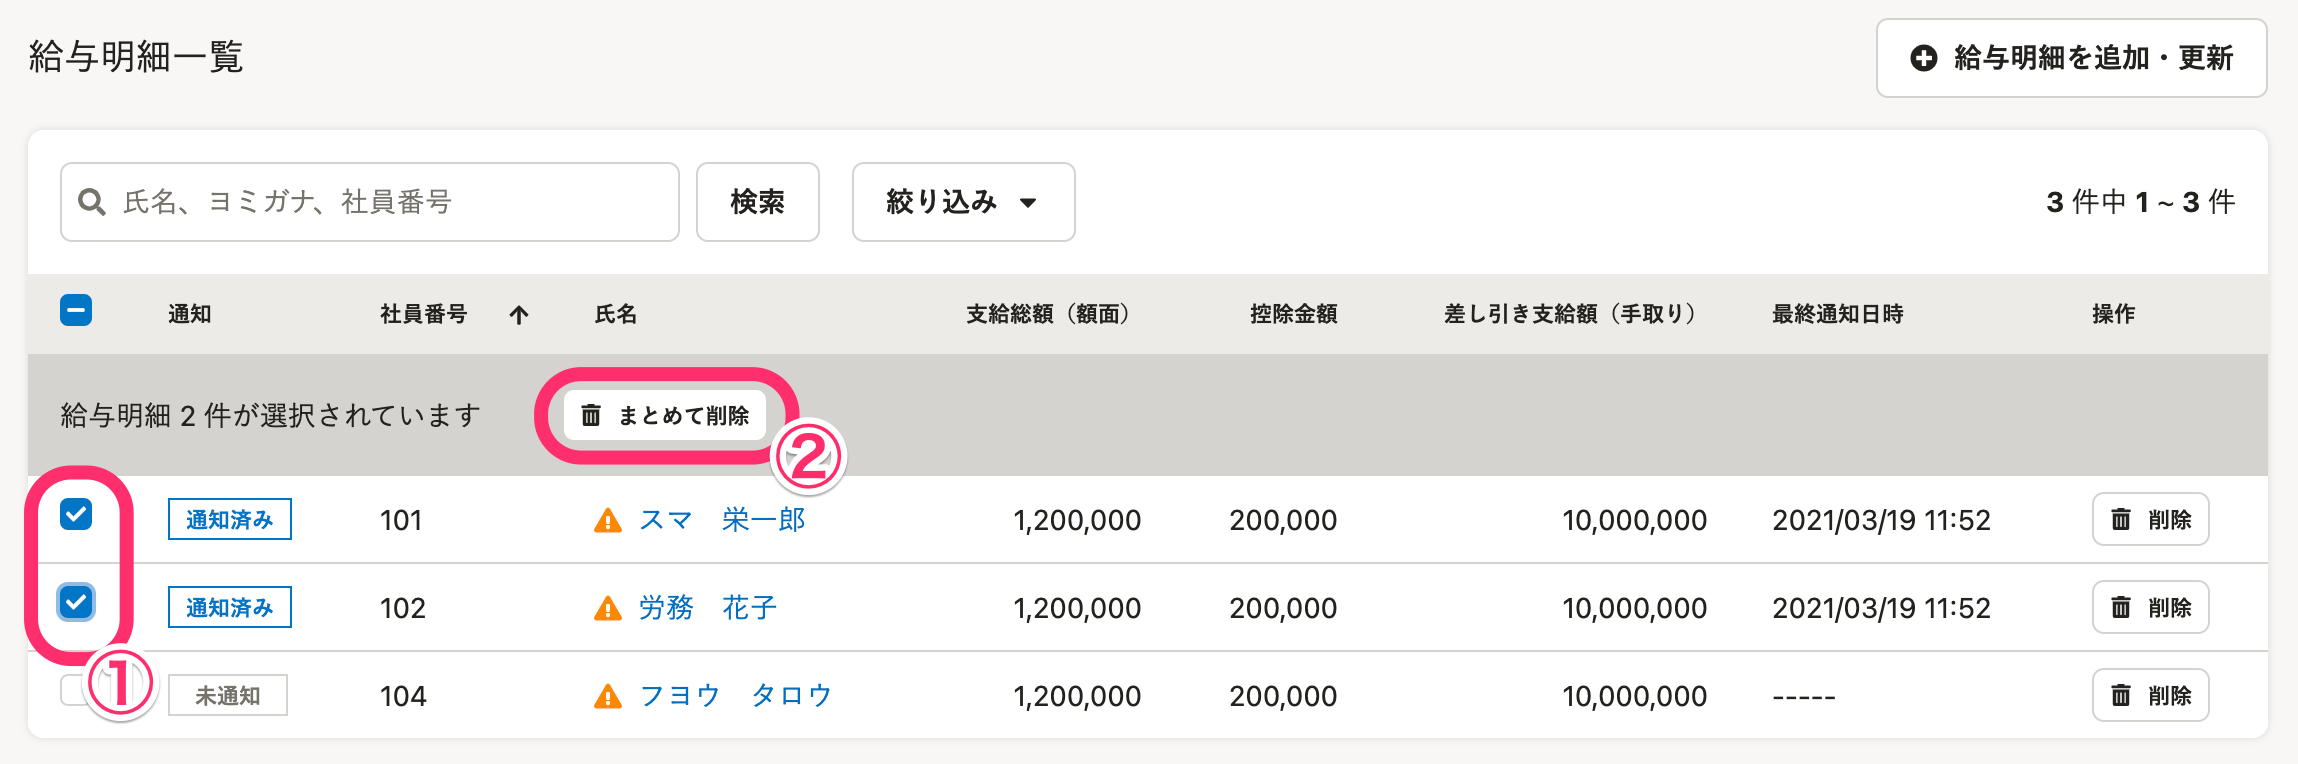The width and height of the screenshot is (2298, 764).
Task: Uncheck the checkbox for employee 102
Action: pos(76,602)
